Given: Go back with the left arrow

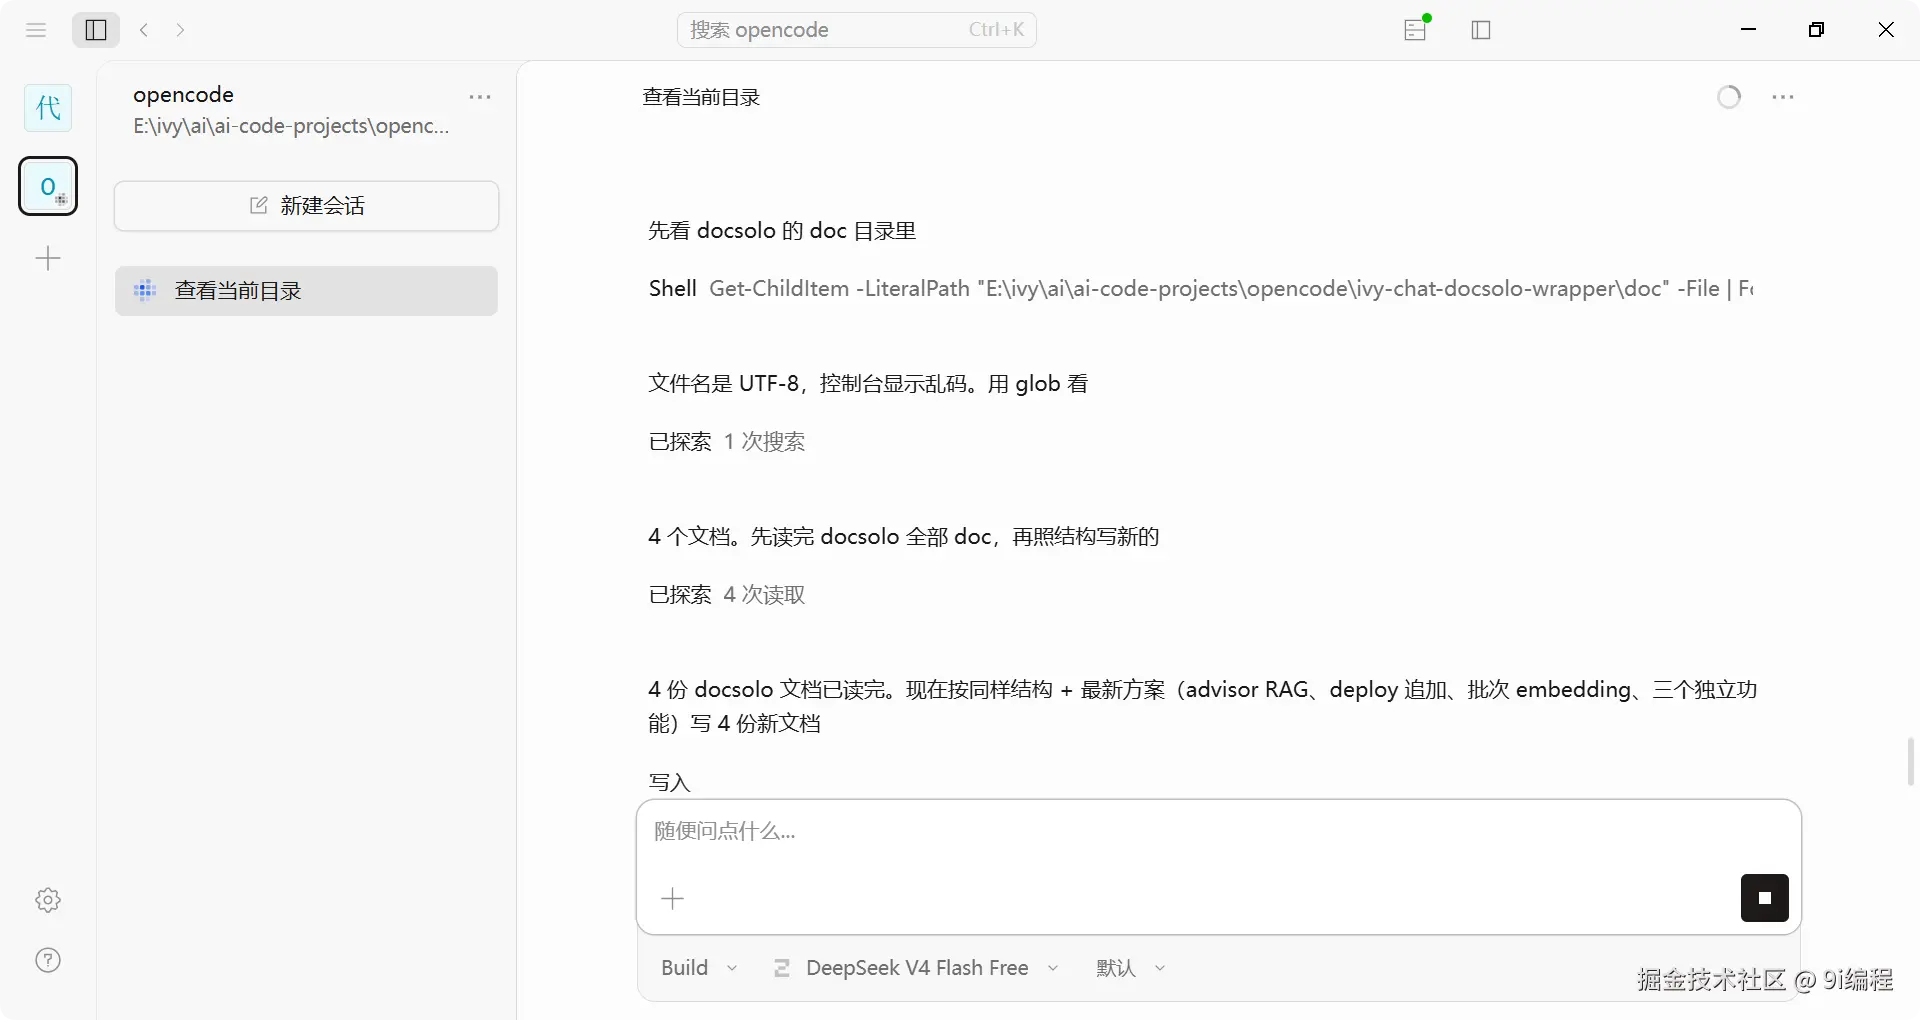Looking at the screenshot, I should point(144,30).
